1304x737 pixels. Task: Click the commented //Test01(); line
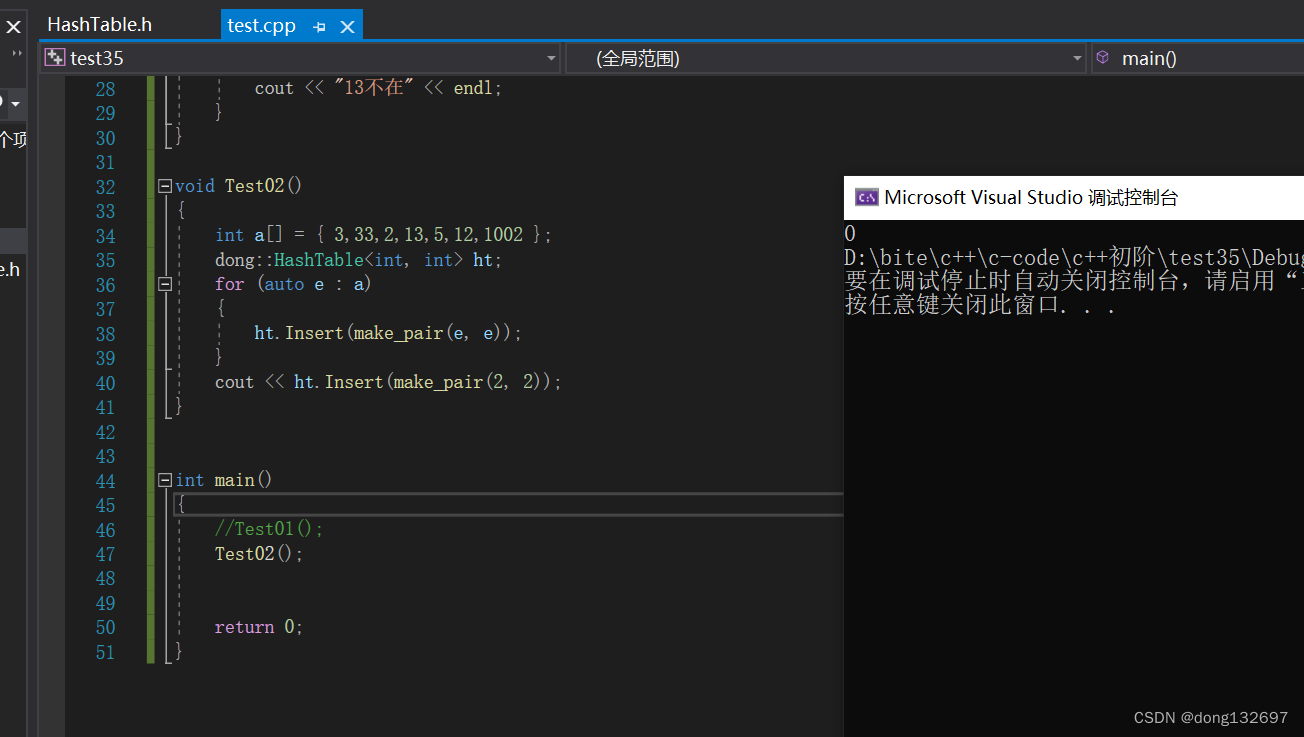click(269, 529)
